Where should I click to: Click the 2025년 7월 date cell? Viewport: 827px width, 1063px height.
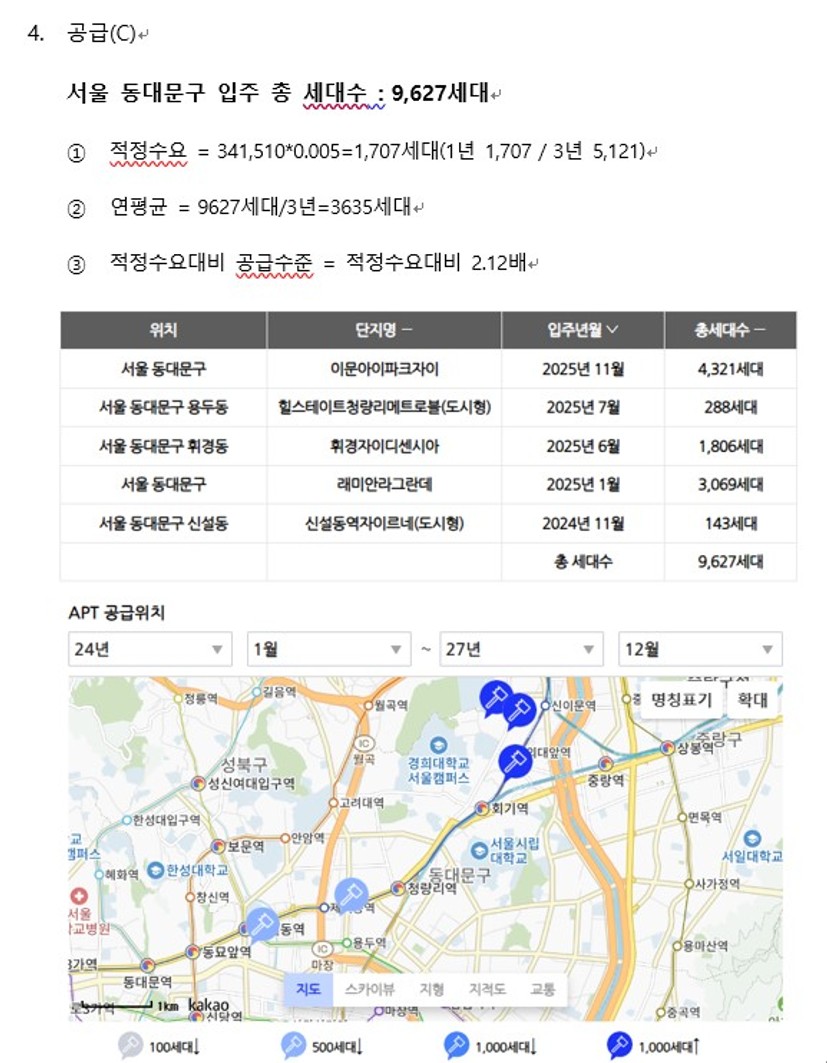point(583,407)
